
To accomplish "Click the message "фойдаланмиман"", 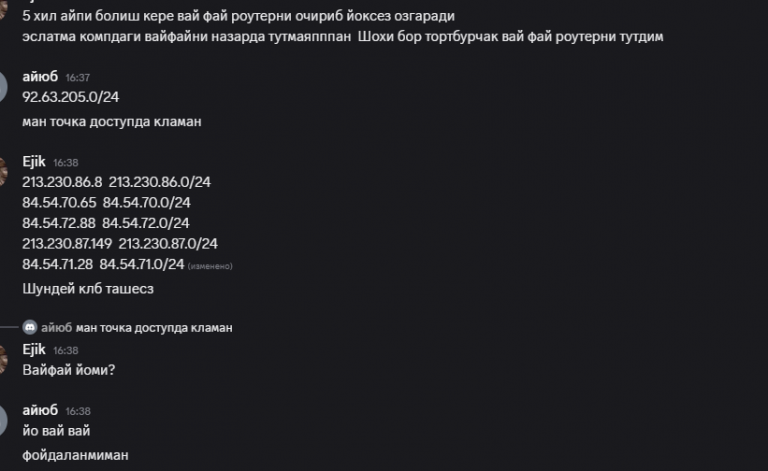I will [x=75, y=455].
